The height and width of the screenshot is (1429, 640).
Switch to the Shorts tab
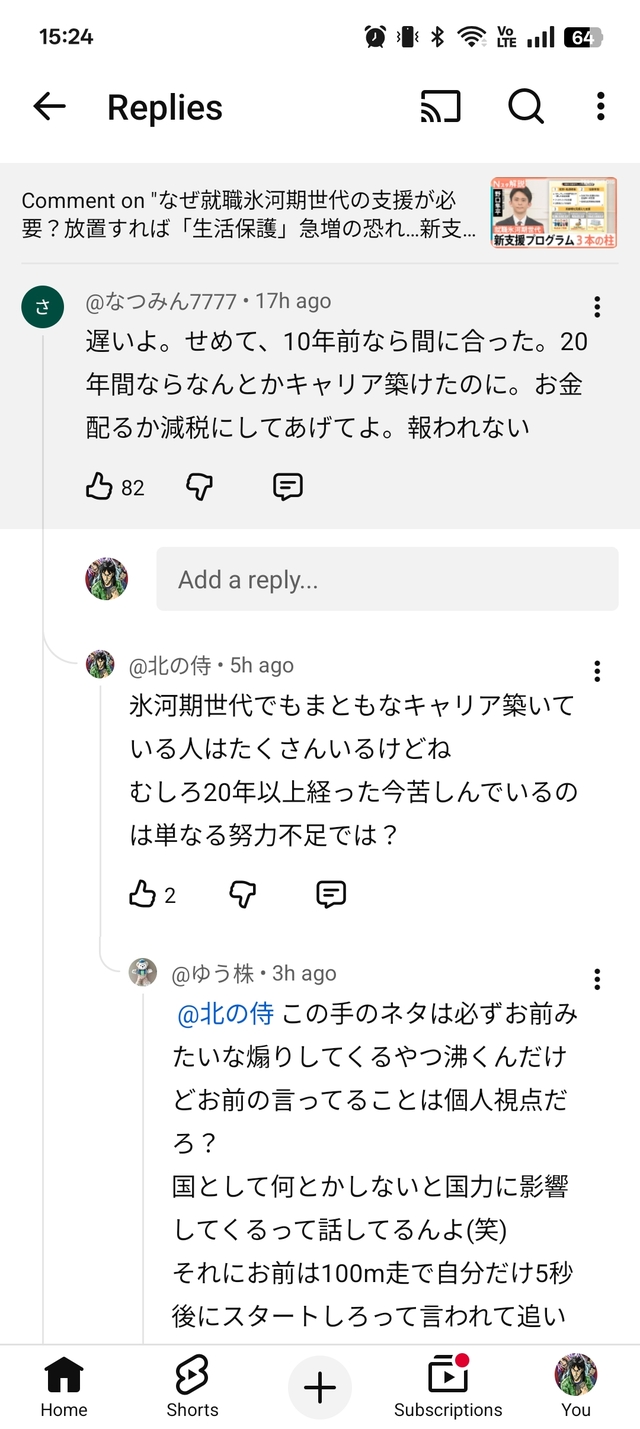(192, 1388)
